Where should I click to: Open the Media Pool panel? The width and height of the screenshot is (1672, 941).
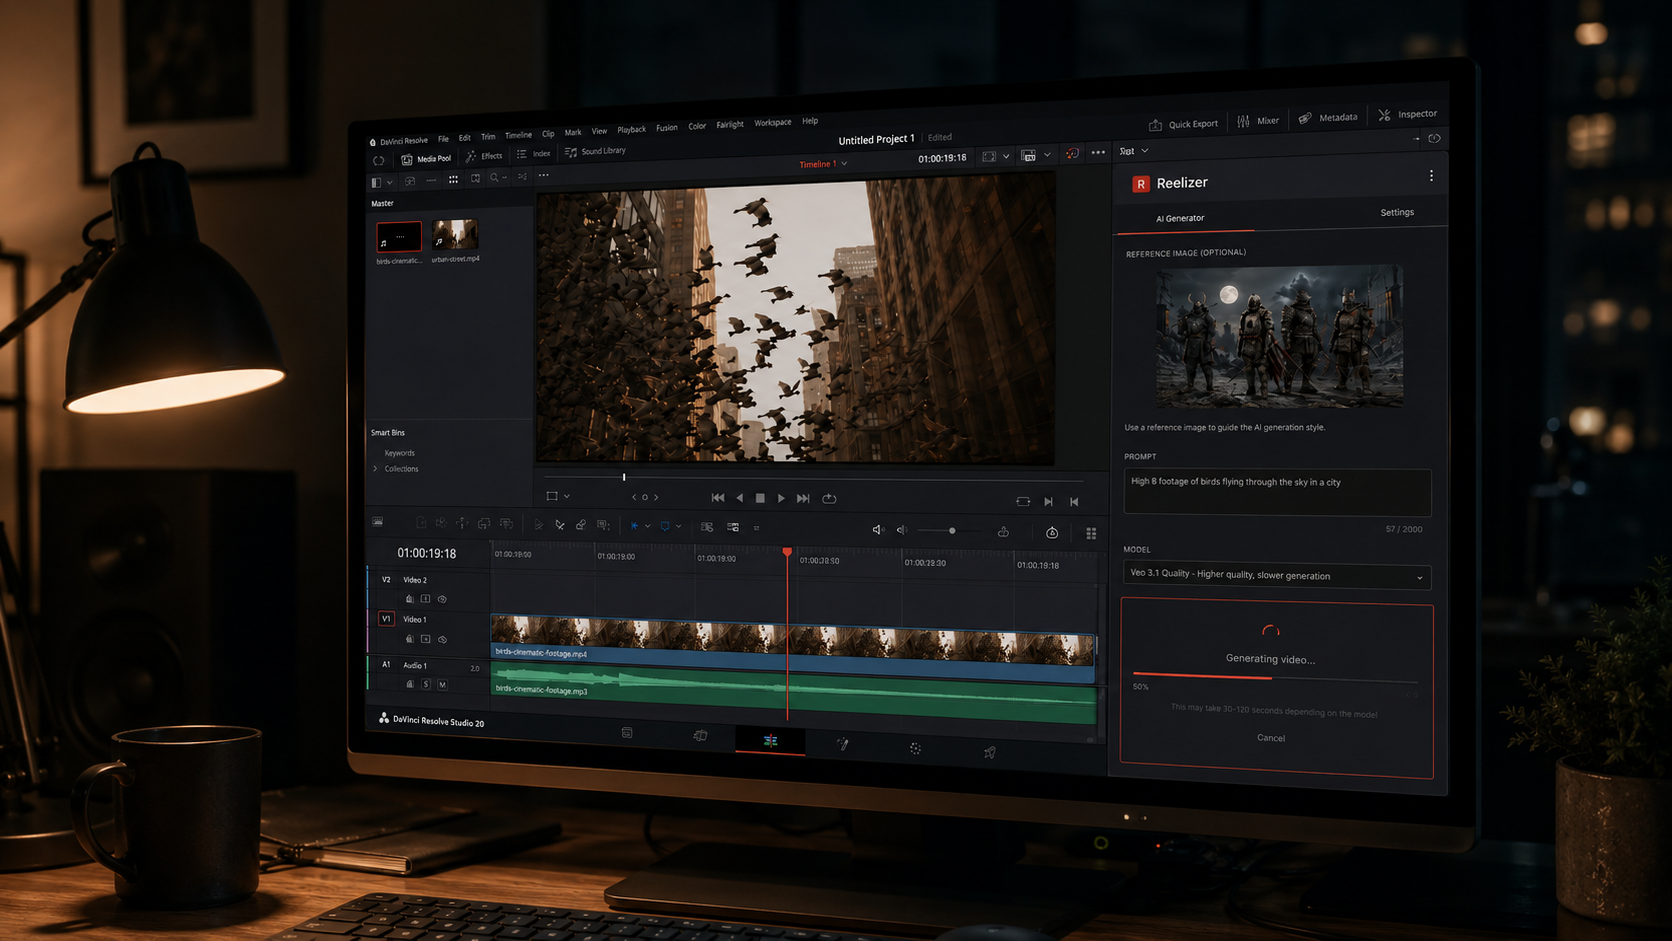click(x=427, y=159)
